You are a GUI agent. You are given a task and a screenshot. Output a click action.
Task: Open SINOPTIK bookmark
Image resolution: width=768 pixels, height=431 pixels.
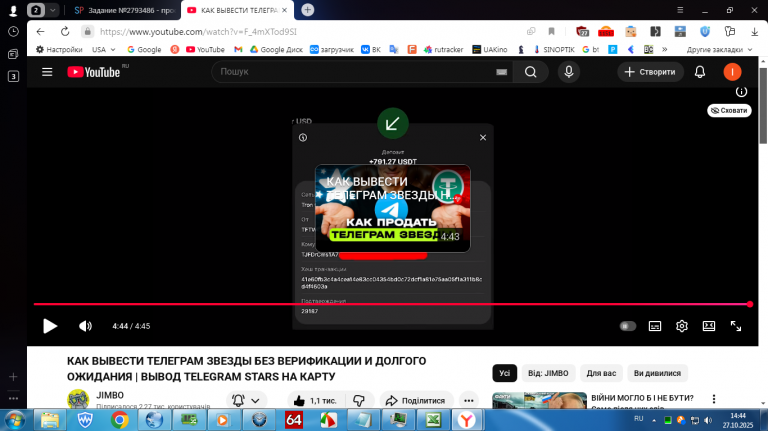(x=554, y=49)
